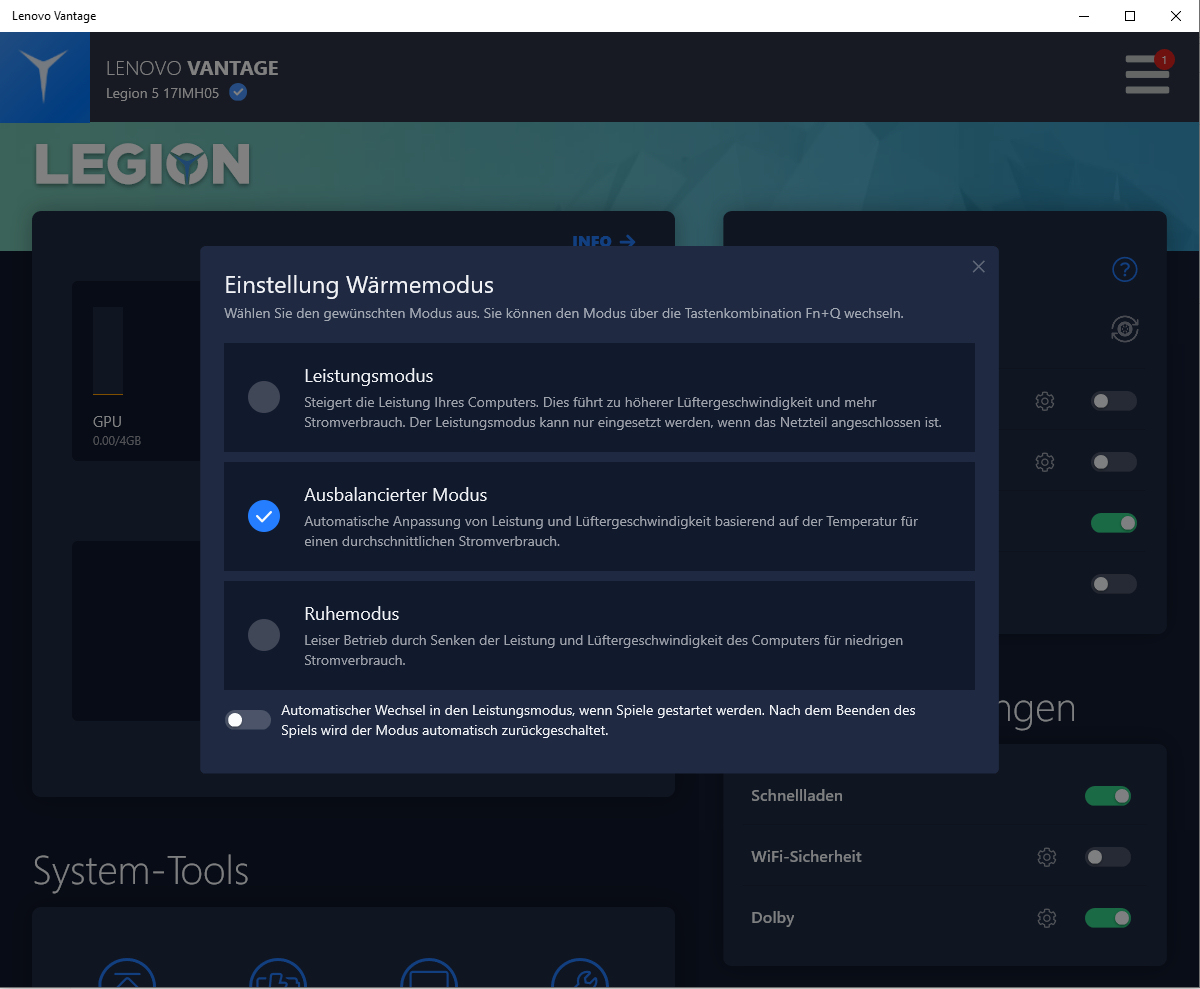This screenshot has width=1200, height=989.
Task: Click the verified badge beside Legion 5 17IMH05
Action: tap(238, 93)
